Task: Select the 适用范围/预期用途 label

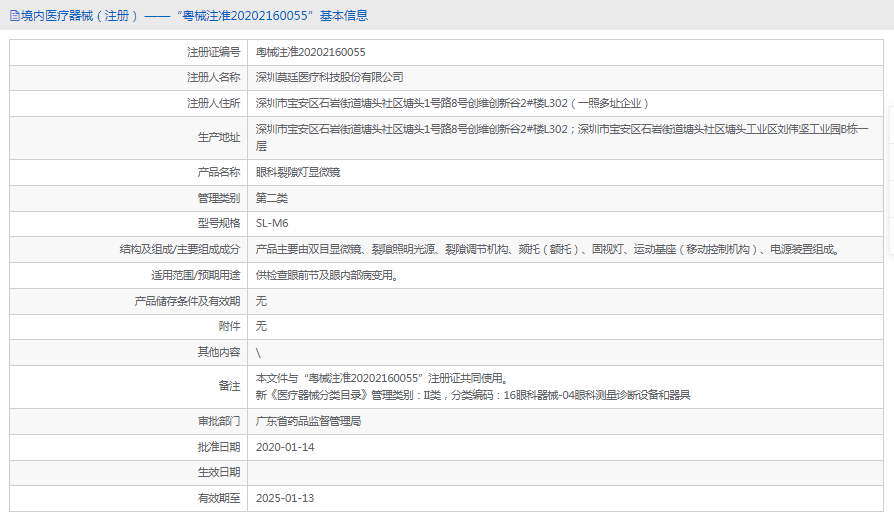Action: [x=196, y=275]
